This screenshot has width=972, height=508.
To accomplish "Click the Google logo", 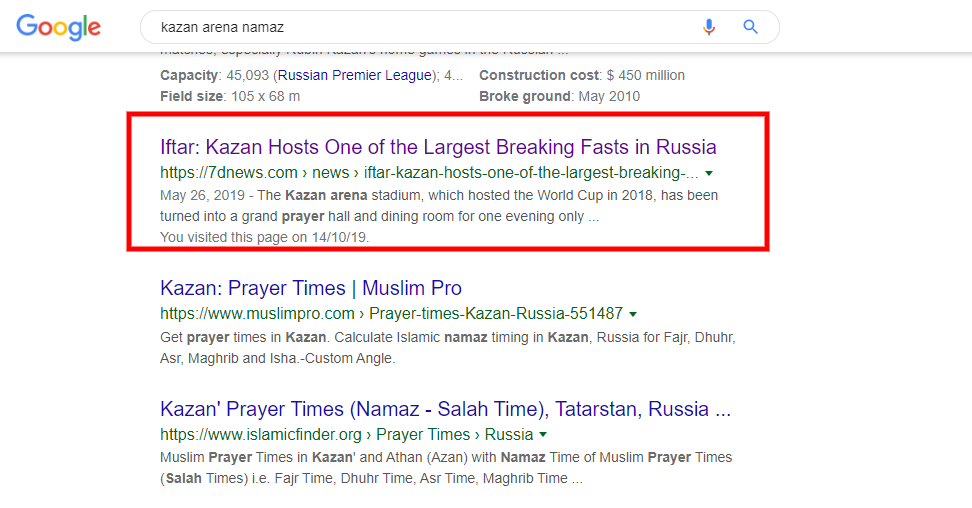I will (58, 27).
